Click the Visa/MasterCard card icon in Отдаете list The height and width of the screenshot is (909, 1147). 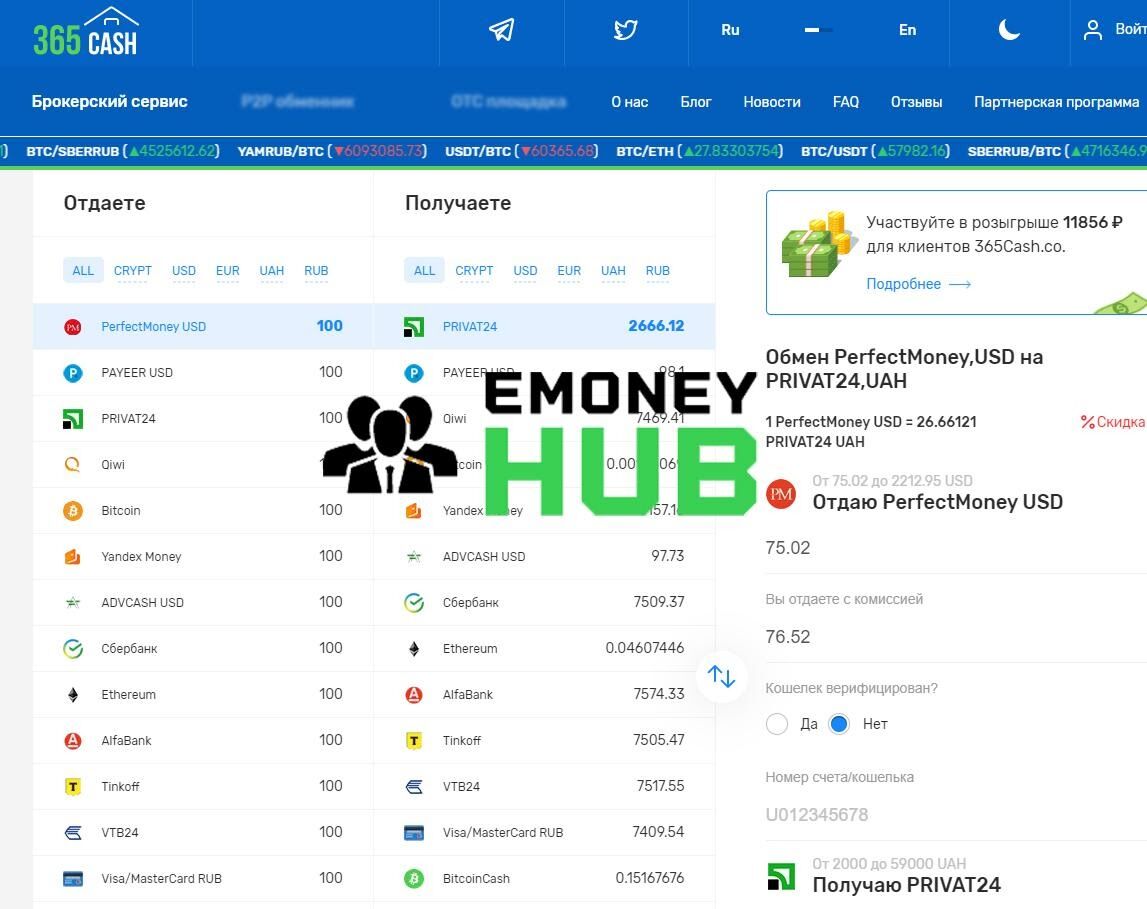[x=72, y=878]
